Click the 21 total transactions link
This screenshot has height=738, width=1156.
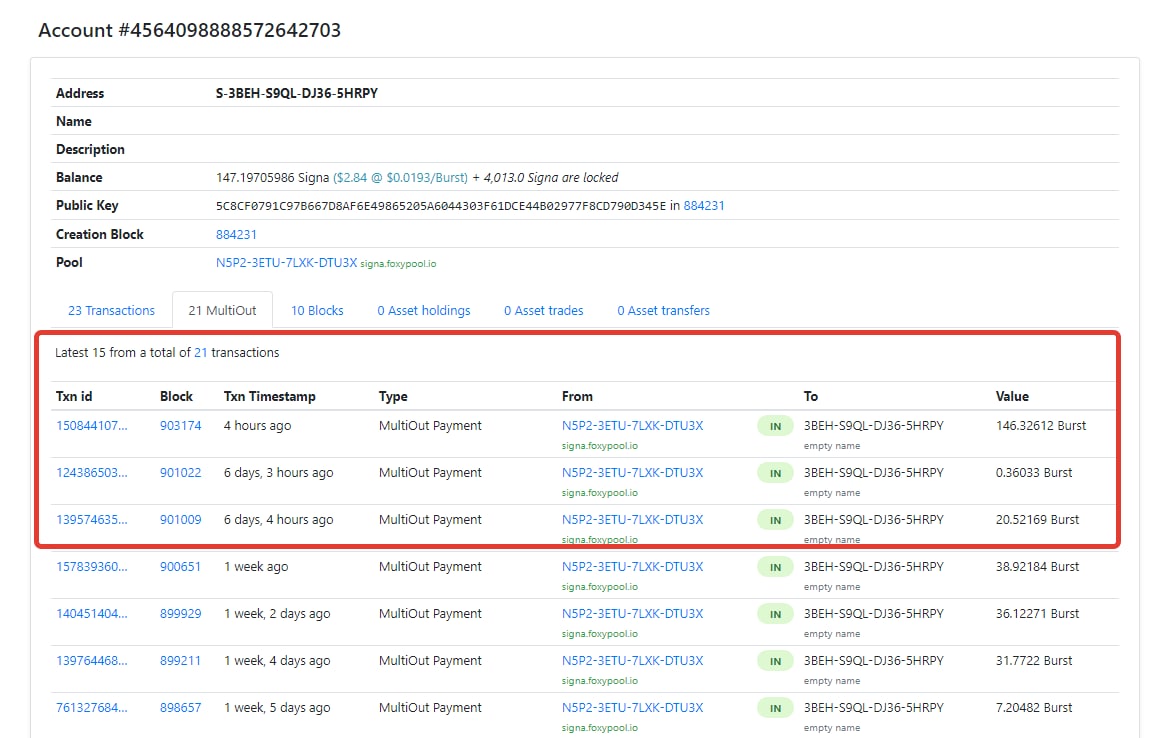click(x=201, y=352)
